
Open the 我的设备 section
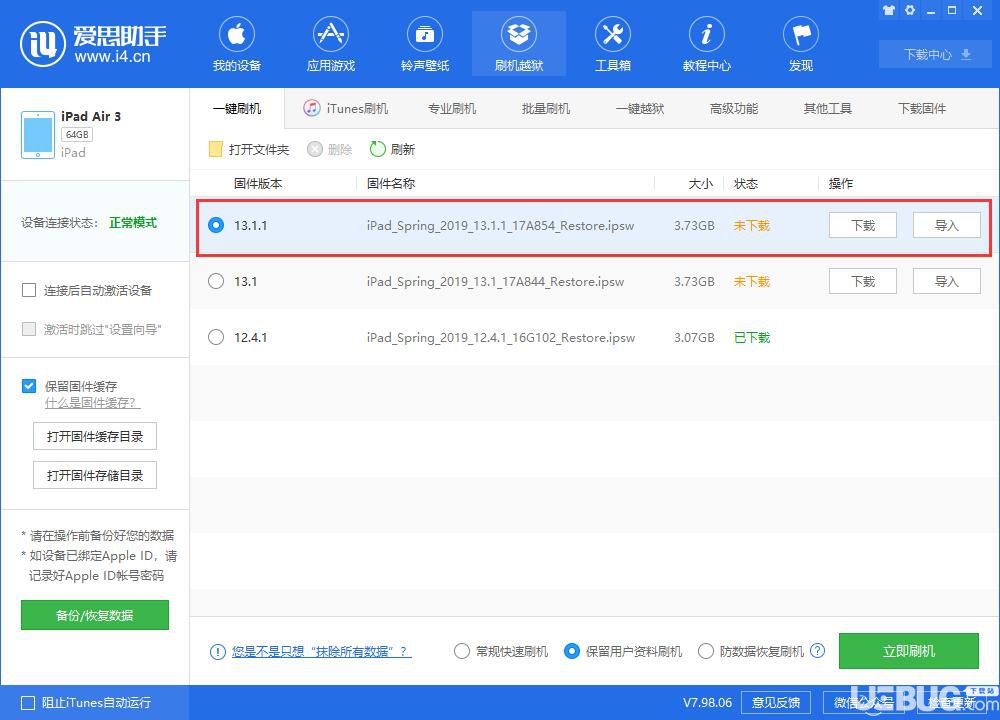(237, 45)
